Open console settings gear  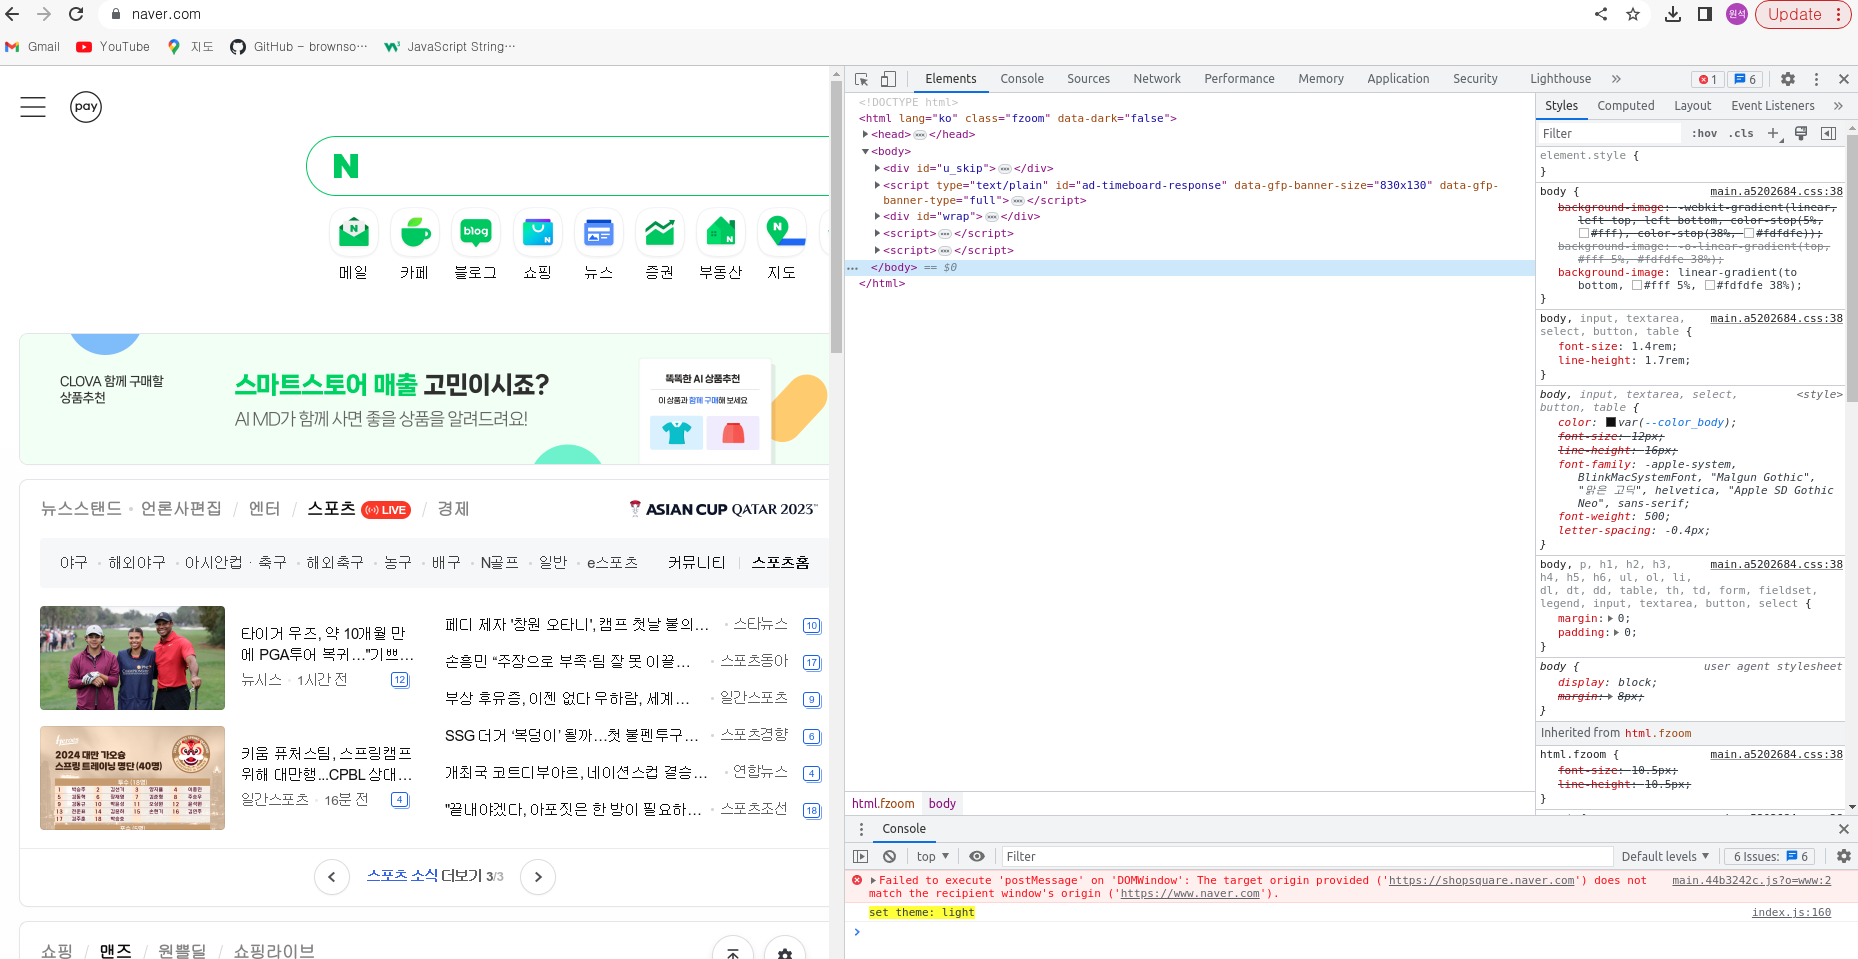point(1844,856)
